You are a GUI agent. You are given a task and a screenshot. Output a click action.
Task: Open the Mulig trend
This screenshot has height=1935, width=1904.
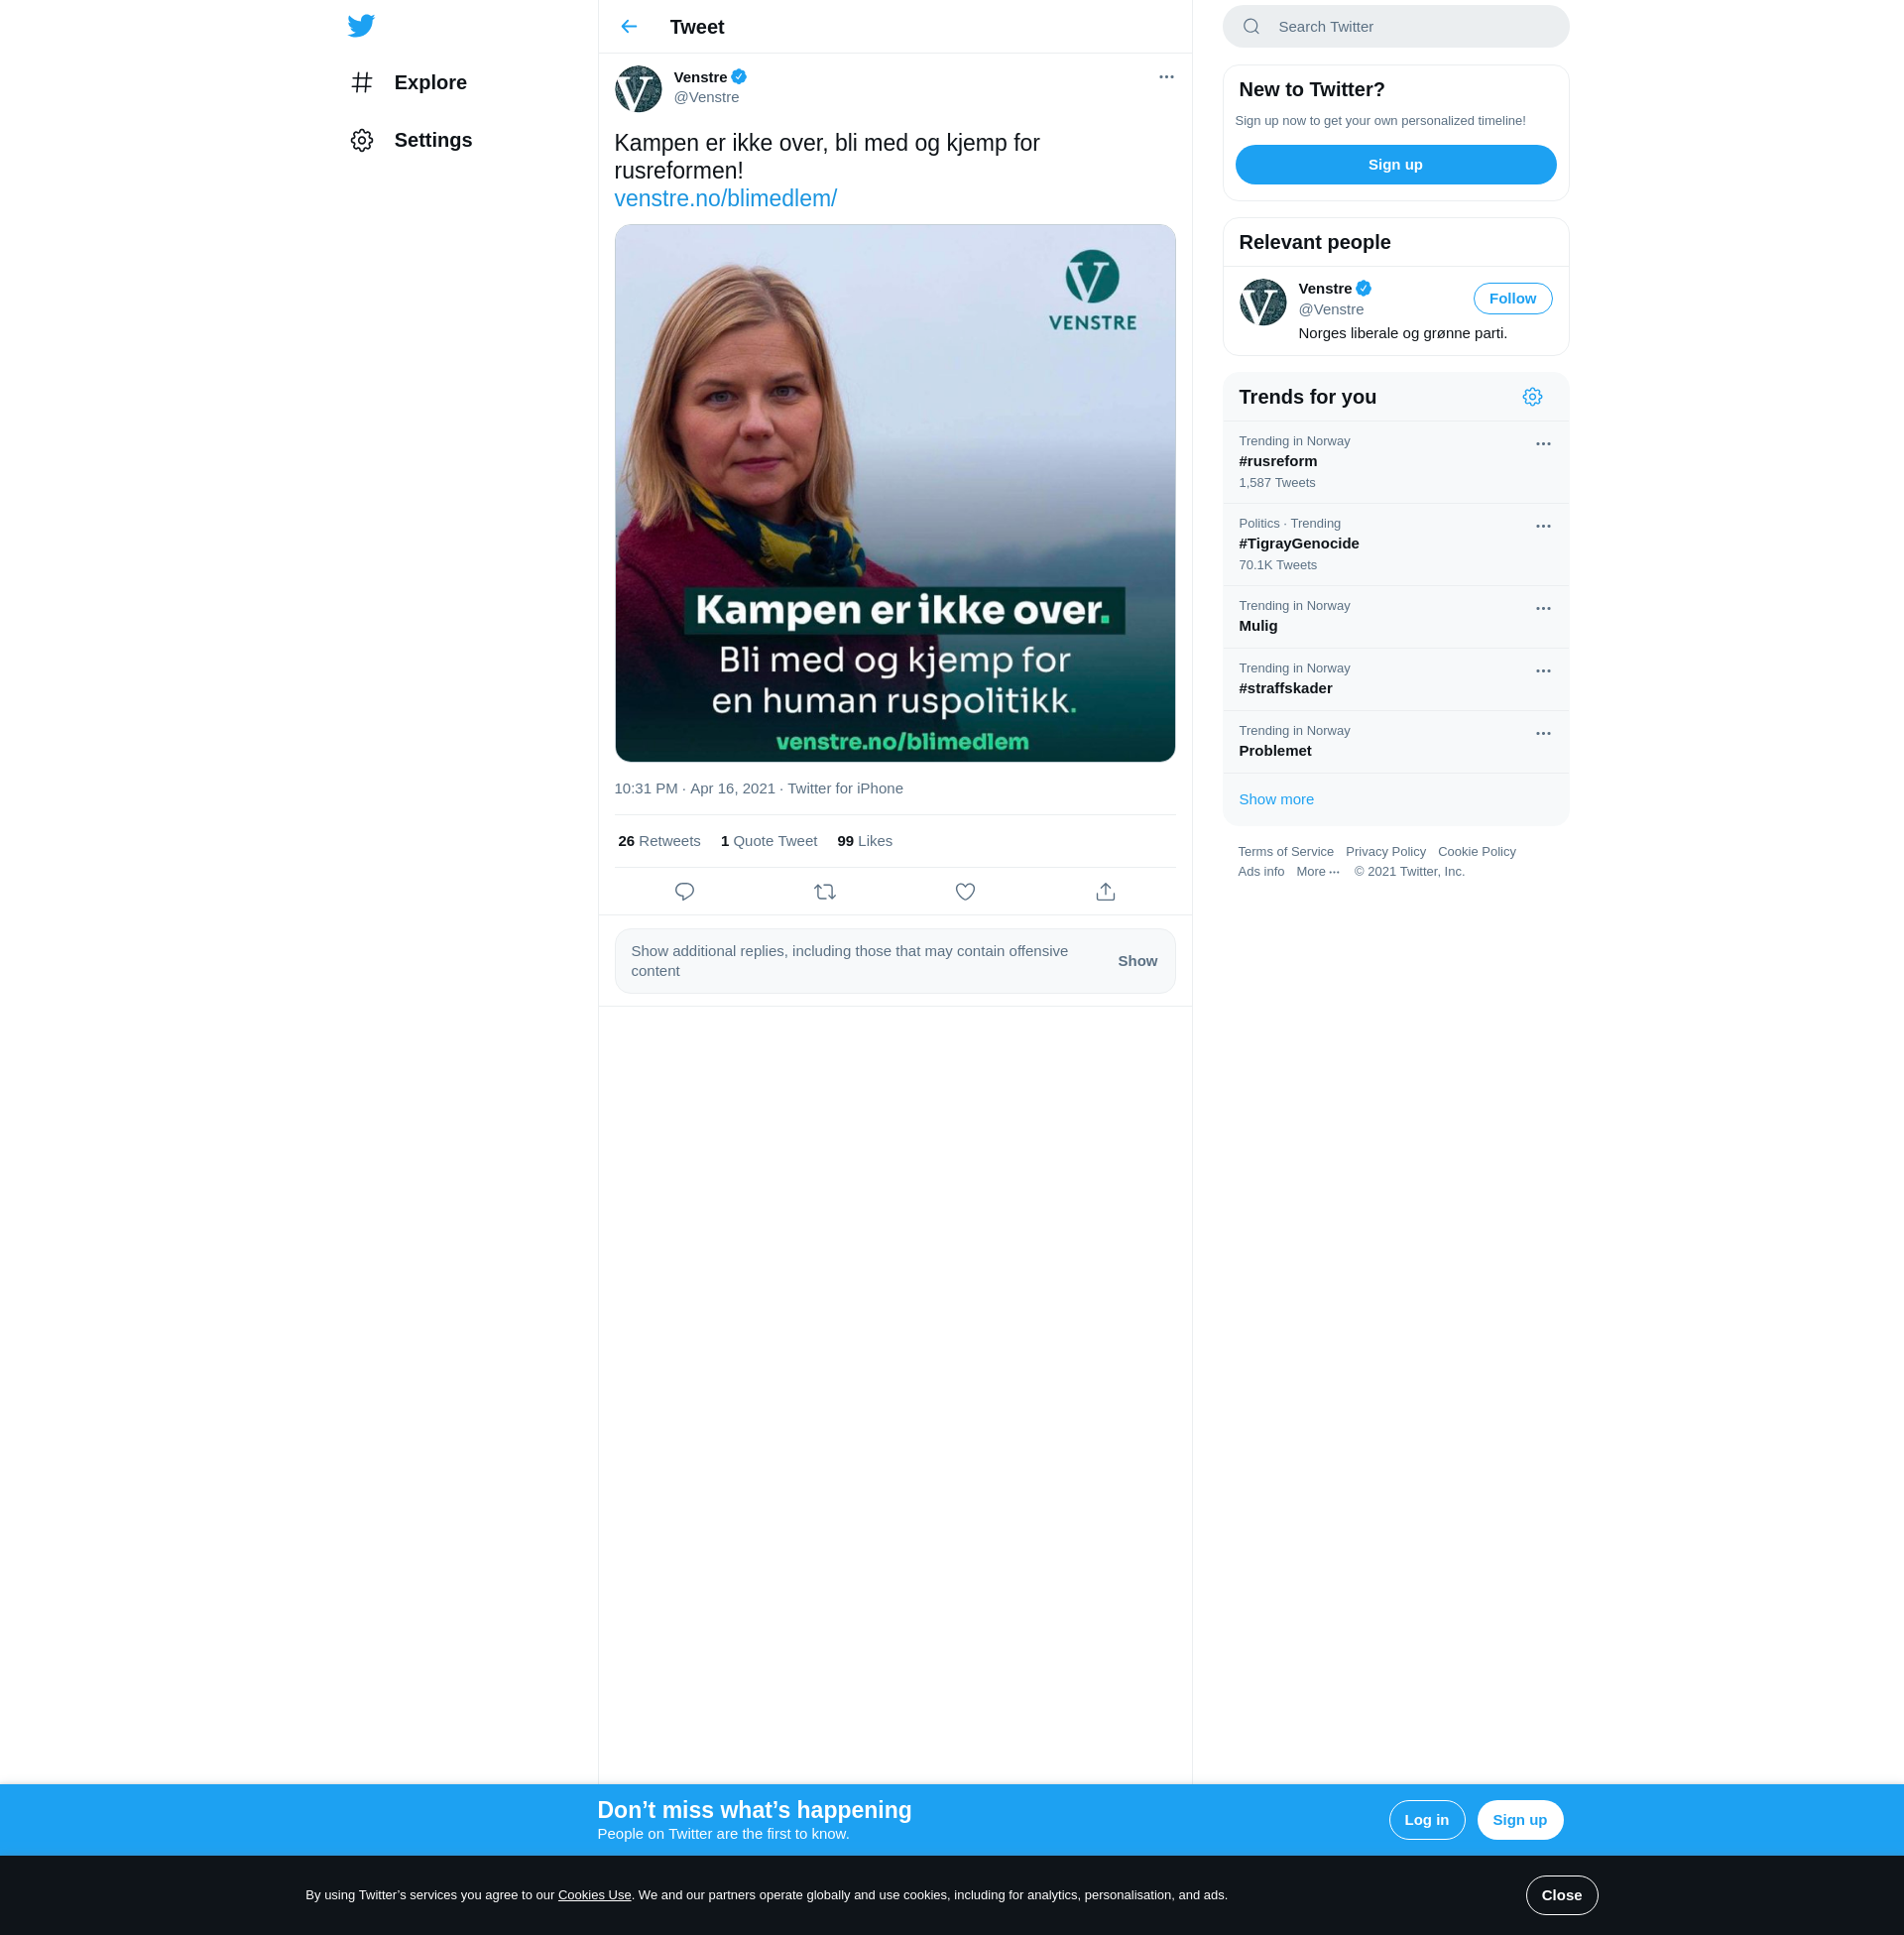point(1395,617)
